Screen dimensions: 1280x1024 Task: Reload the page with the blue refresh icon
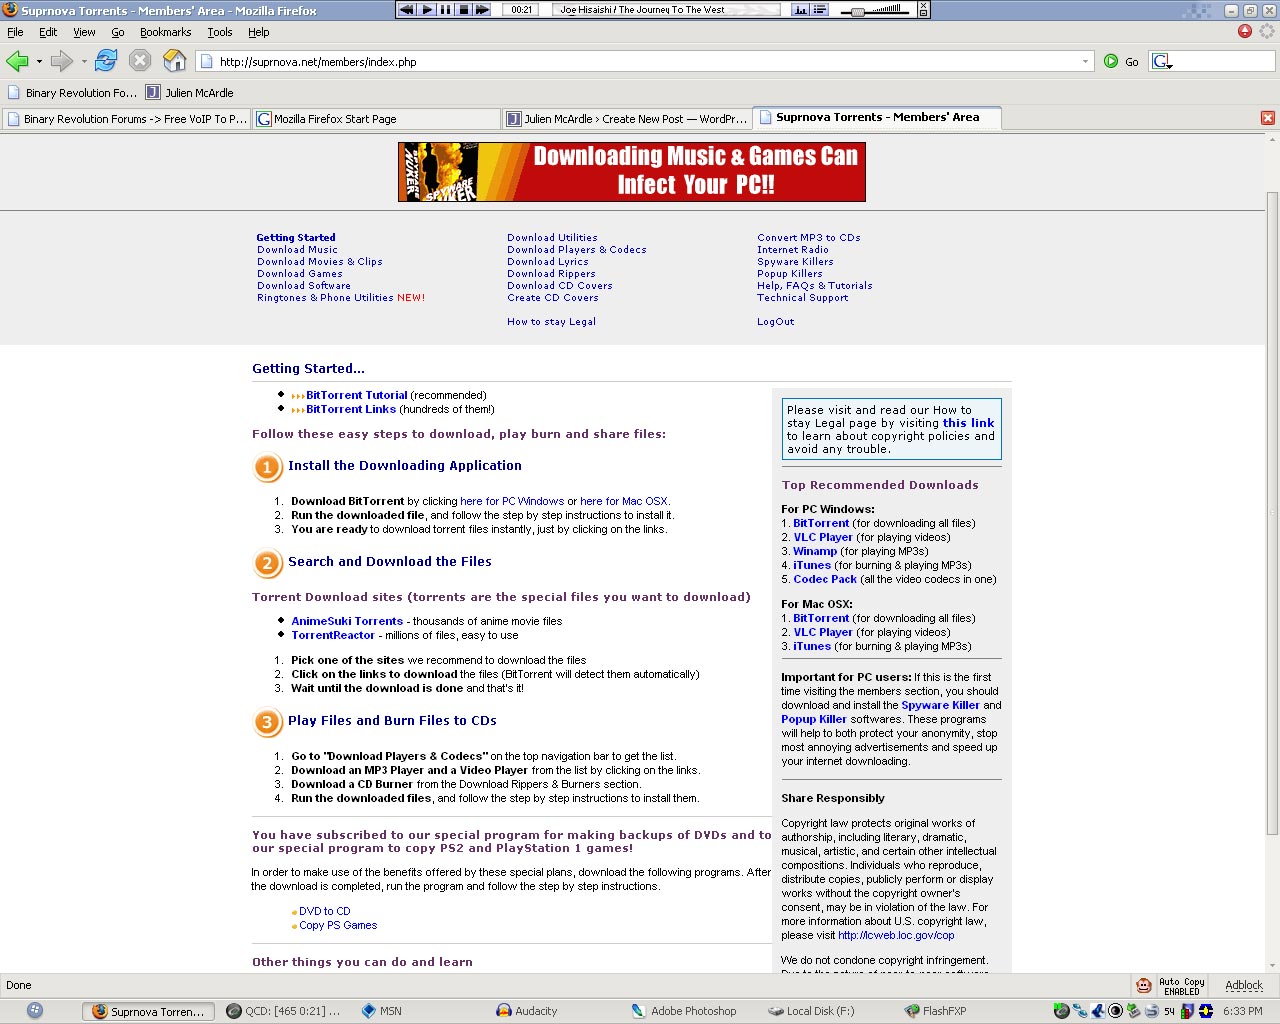coord(106,61)
